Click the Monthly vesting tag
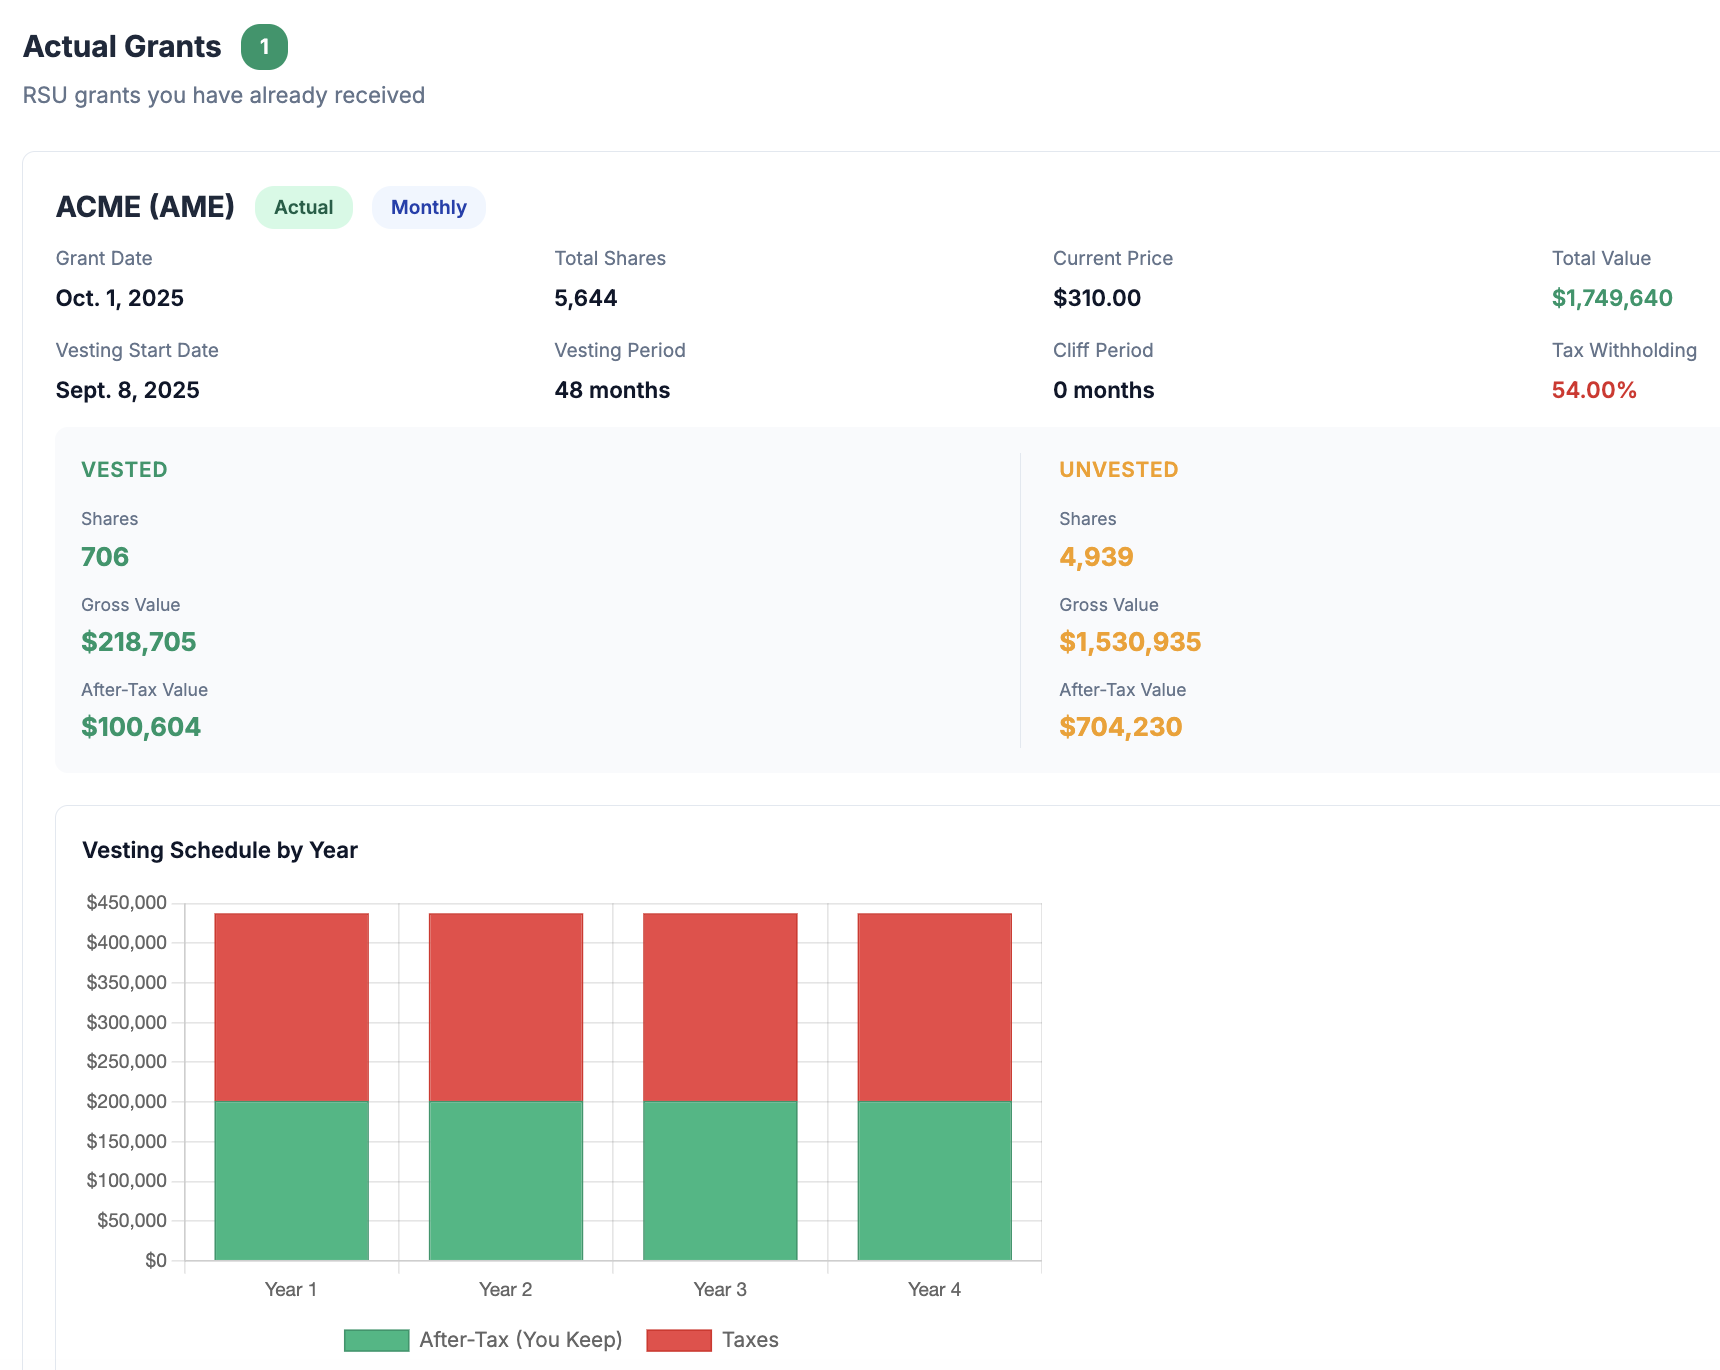Viewport: 1720px width, 1370px height. point(429,207)
